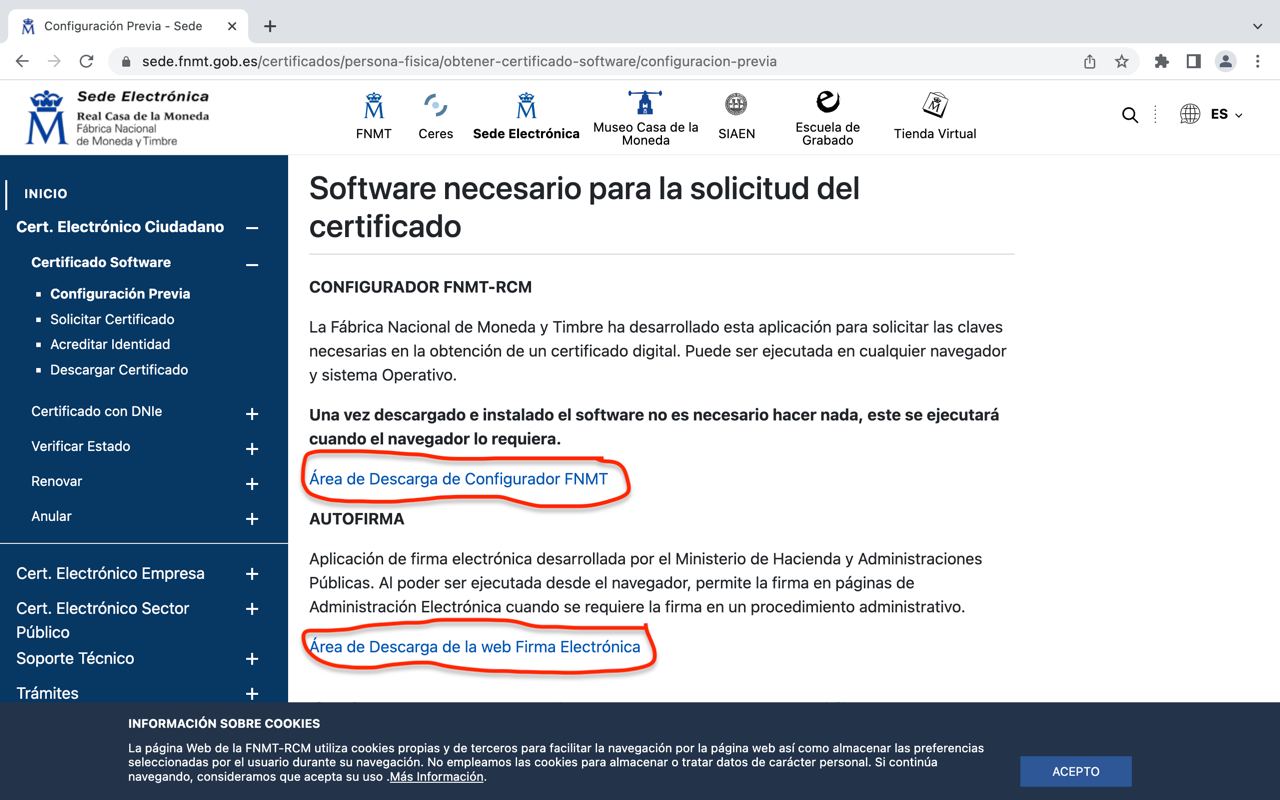The height and width of the screenshot is (800, 1280).
Task: Open the Tienda Virtual icon
Action: (x=935, y=116)
